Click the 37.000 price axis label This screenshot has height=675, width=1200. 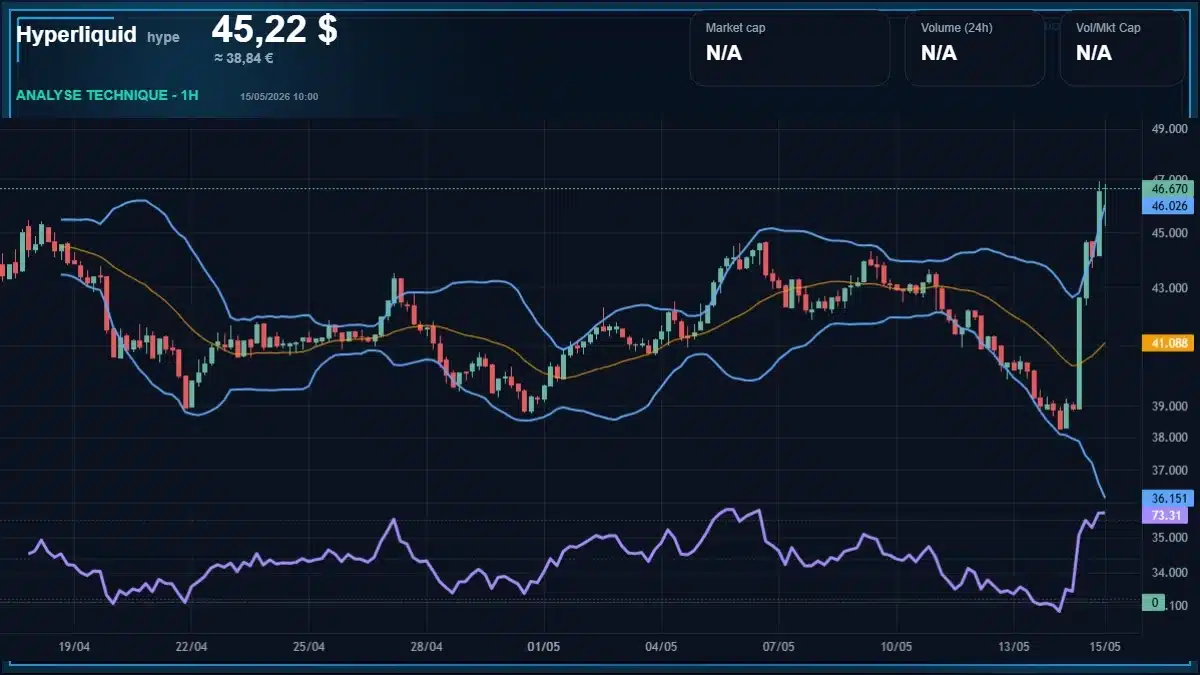[x=1169, y=470]
